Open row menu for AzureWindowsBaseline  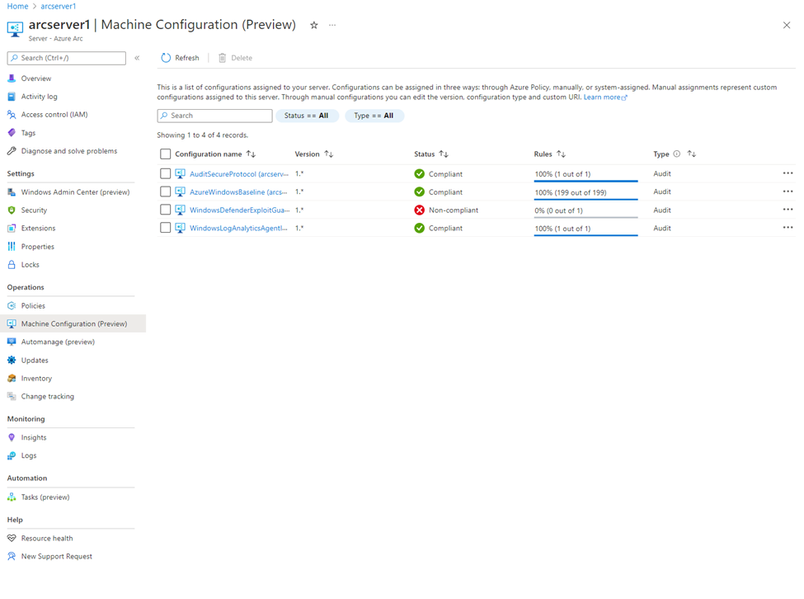[788, 191]
